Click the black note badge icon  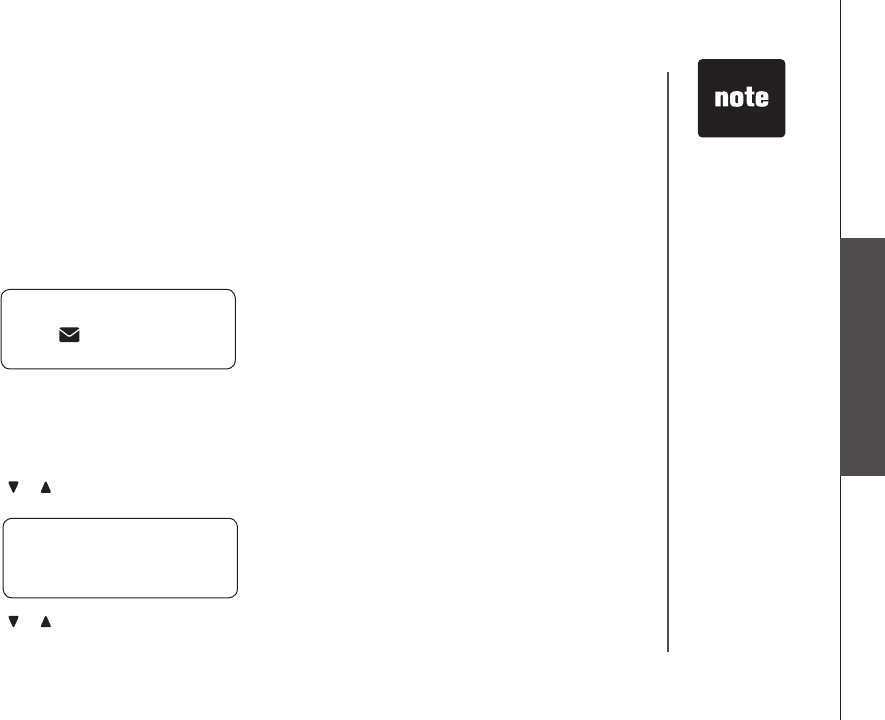pyautogui.click(x=741, y=98)
